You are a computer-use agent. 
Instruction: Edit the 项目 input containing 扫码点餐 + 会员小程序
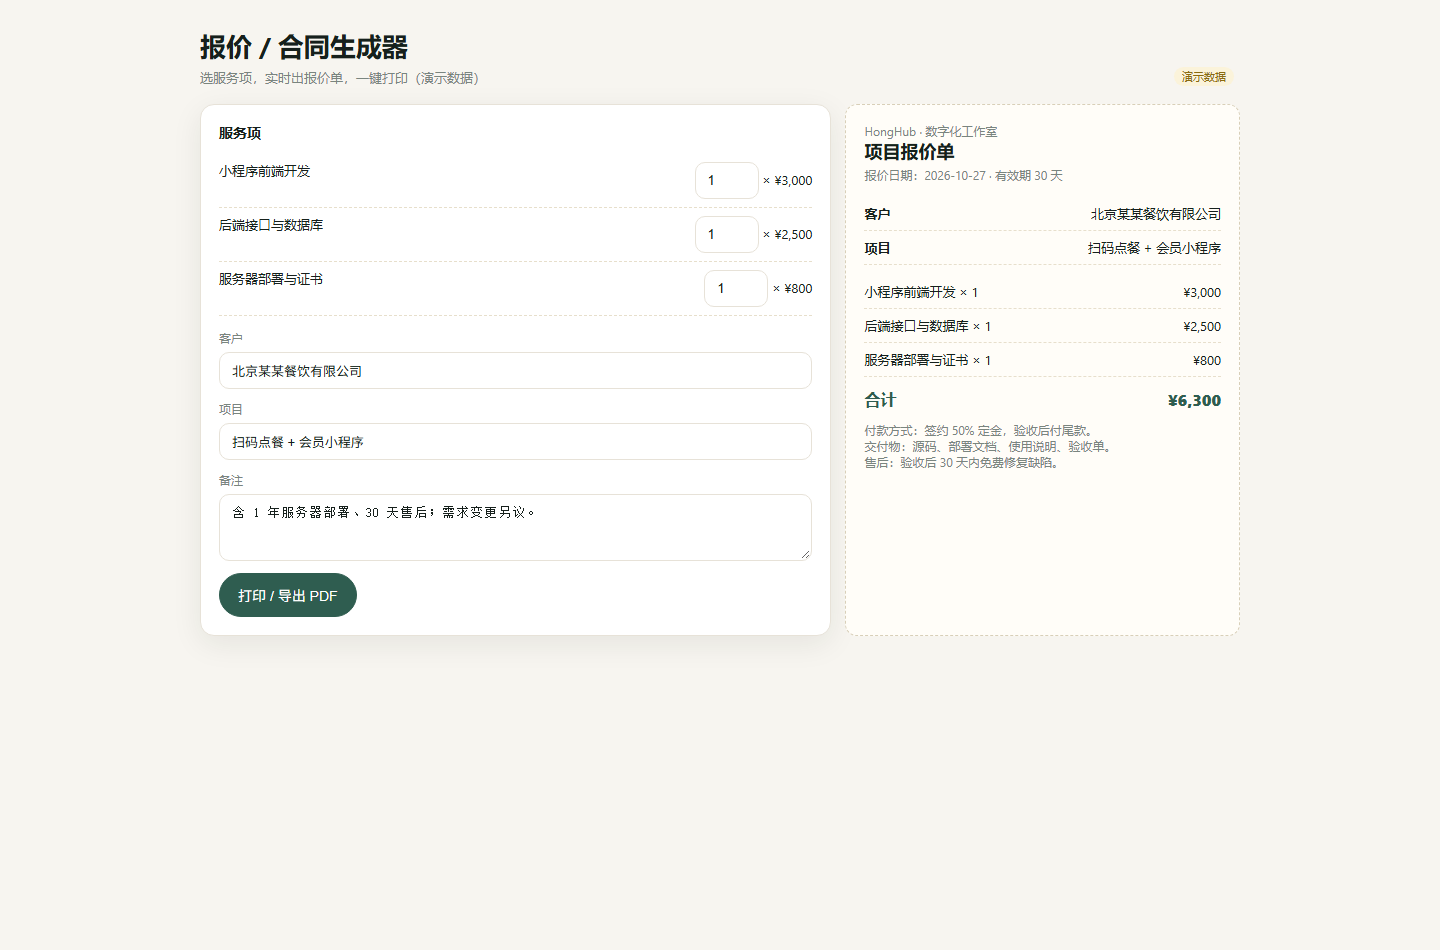515,441
